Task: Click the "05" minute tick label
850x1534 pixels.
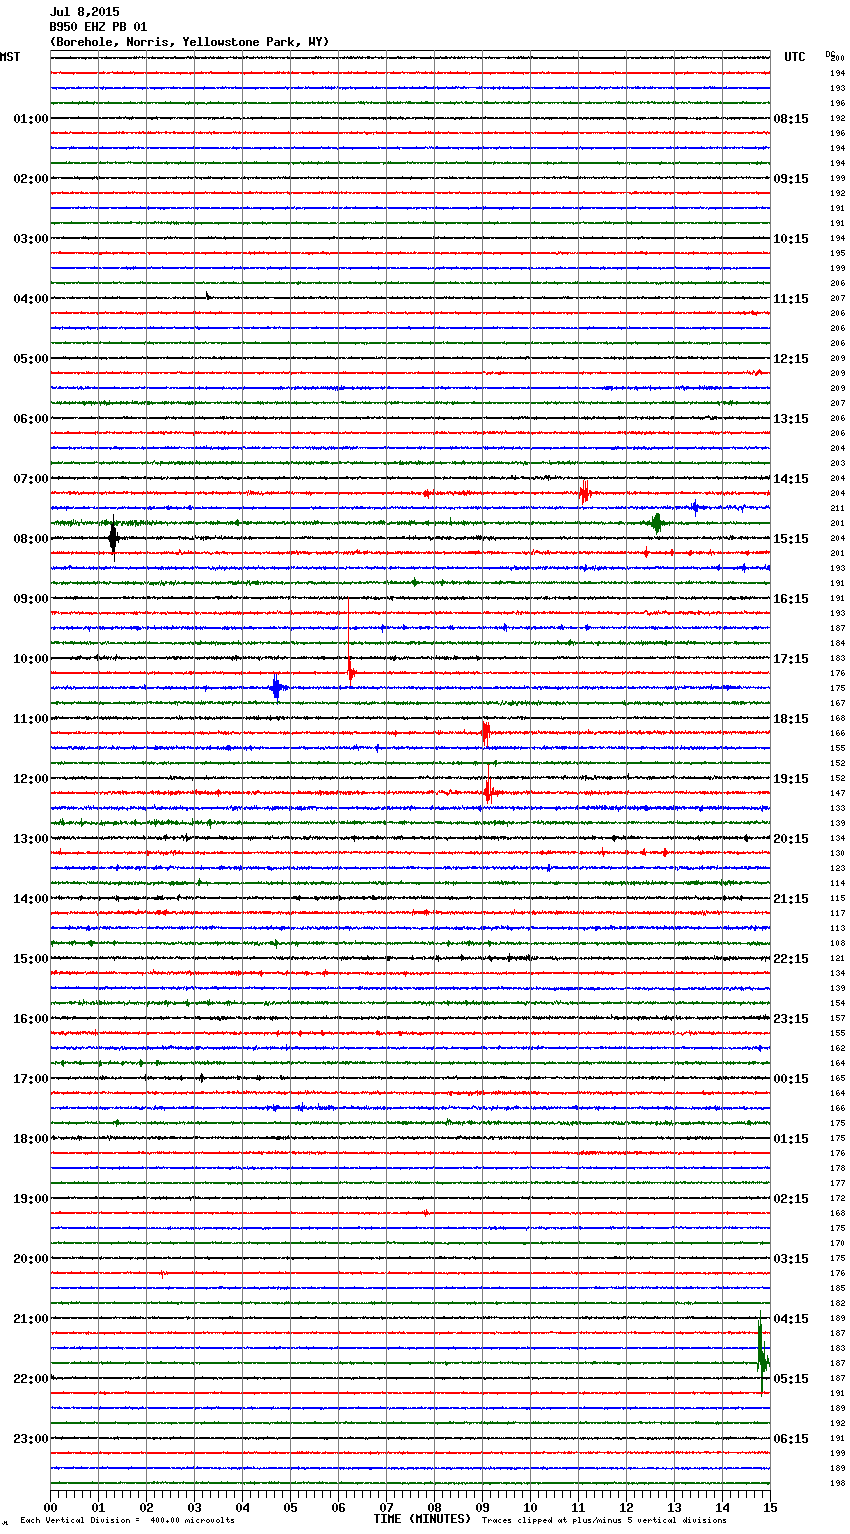Action: 291,1507
